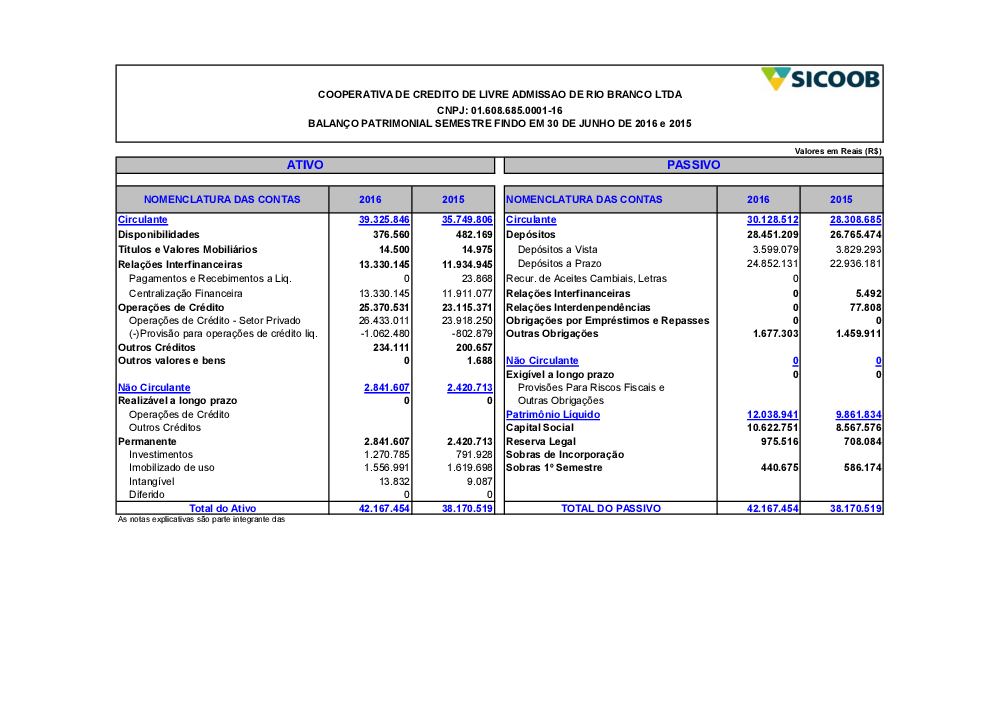This screenshot has height=707, width=1000.
Task: Select the Imobilizado de uso row label
Action: click(x=172, y=468)
